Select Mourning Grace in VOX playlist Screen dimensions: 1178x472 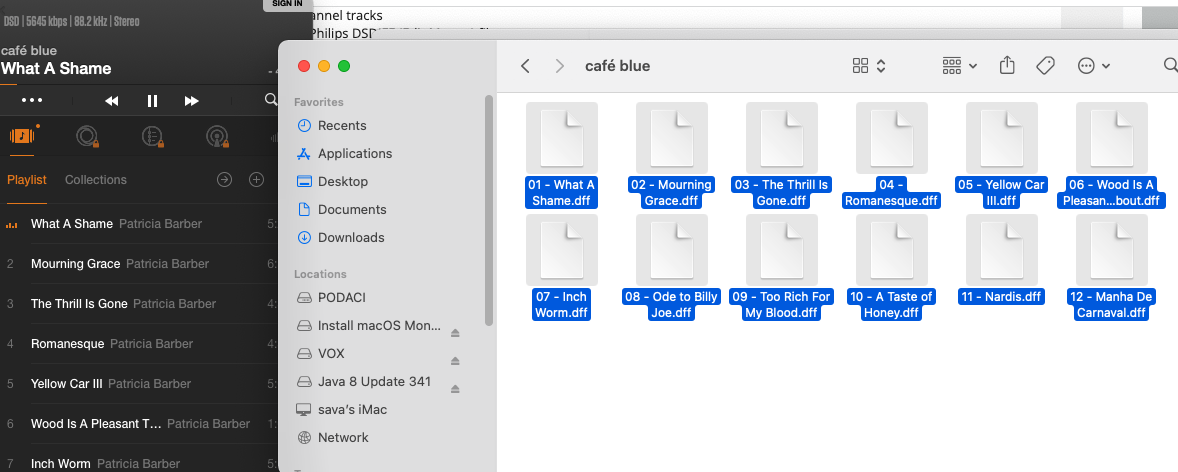[139, 264]
